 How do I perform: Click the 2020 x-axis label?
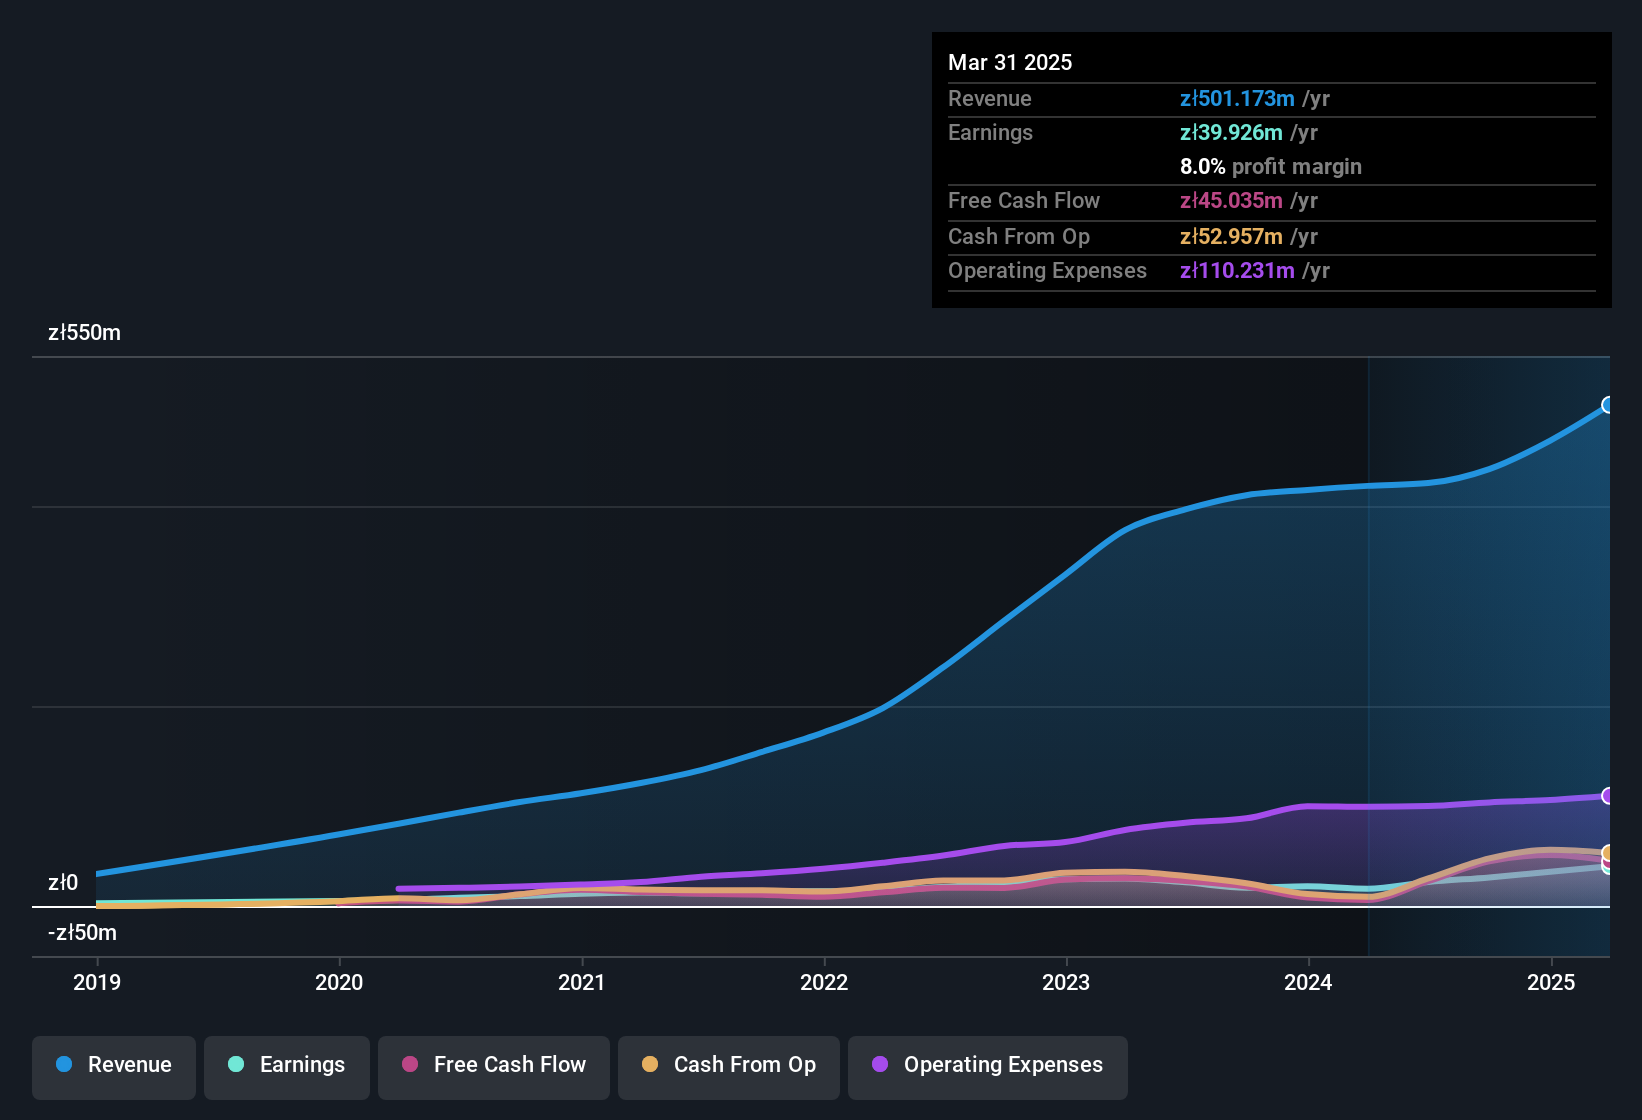339,983
